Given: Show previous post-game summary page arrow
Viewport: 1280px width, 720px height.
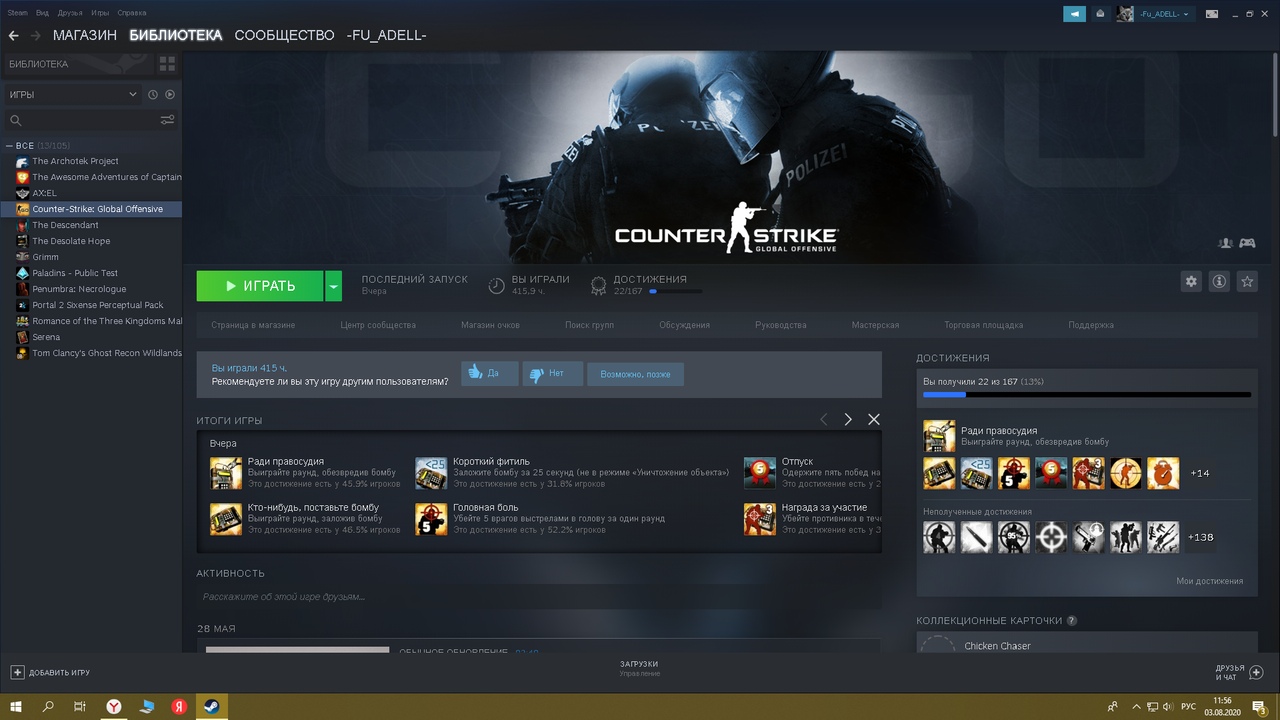Looking at the screenshot, I should click(x=823, y=419).
